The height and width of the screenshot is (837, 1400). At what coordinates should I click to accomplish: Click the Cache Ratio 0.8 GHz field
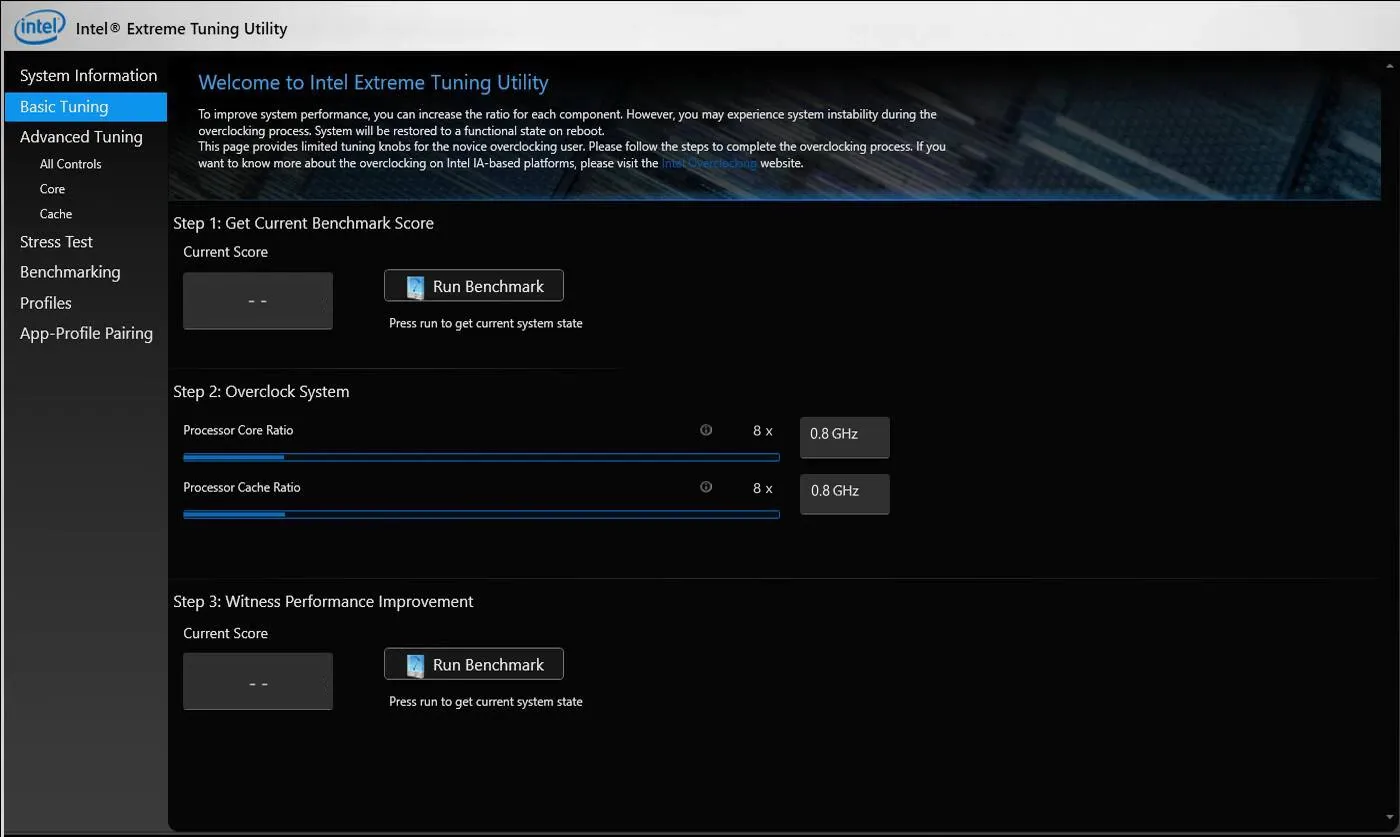click(845, 495)
